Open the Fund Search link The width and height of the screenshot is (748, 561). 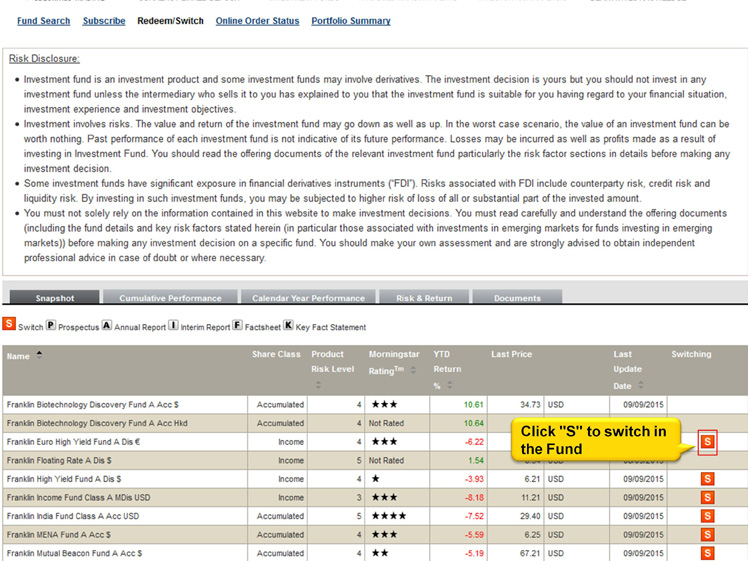[43, 21]
